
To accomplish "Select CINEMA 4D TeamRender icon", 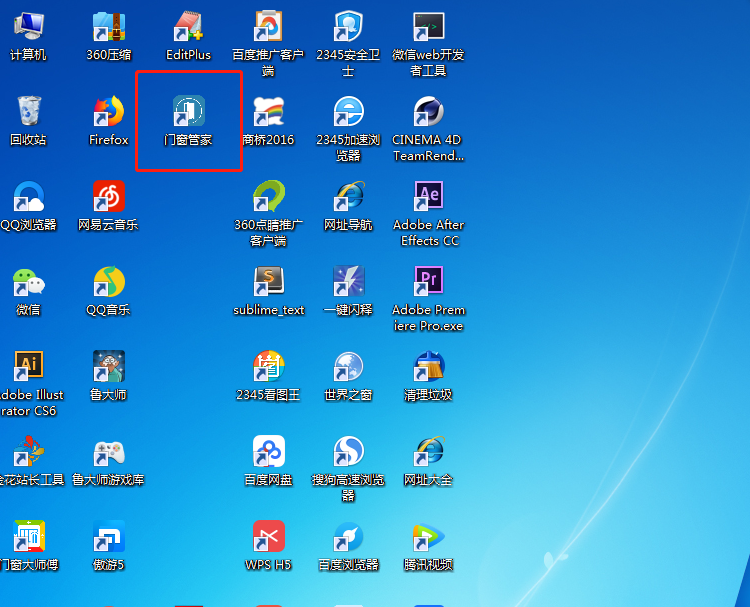I will (428, 111).
